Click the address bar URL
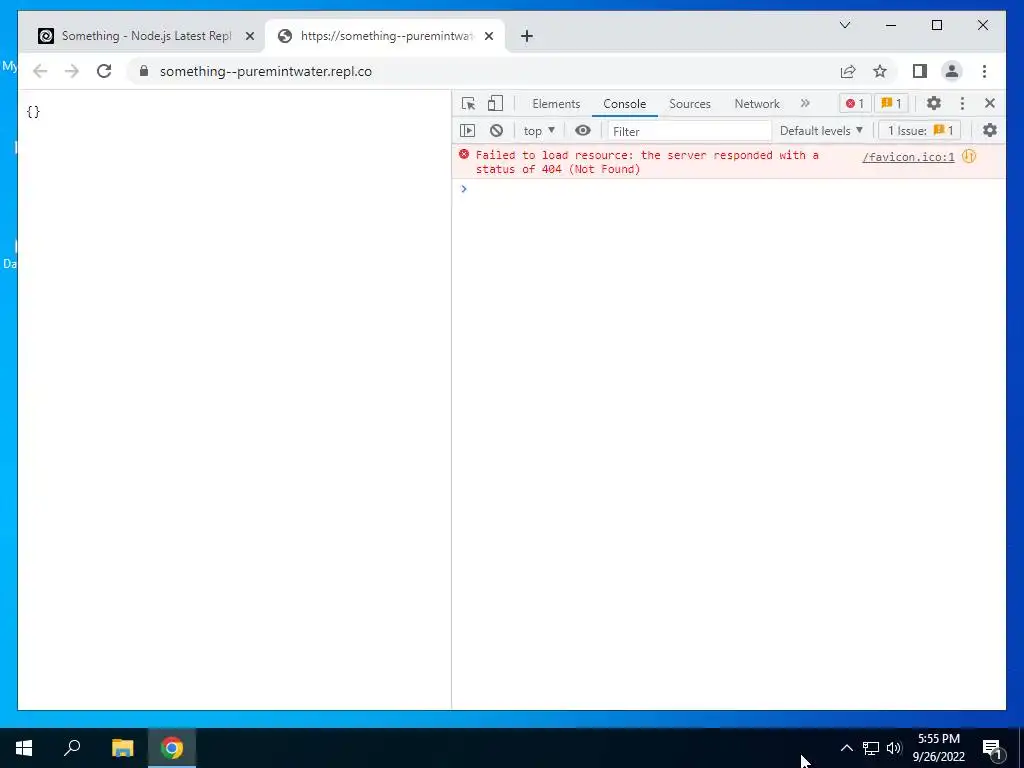 [266, 71]
